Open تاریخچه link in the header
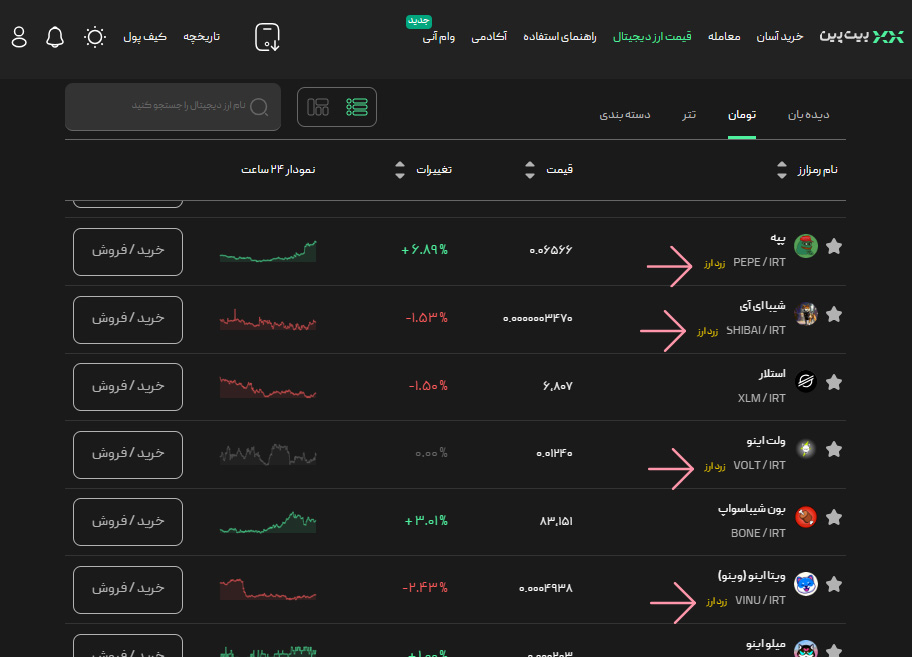The image size is (912, 657). pos(201,37)
